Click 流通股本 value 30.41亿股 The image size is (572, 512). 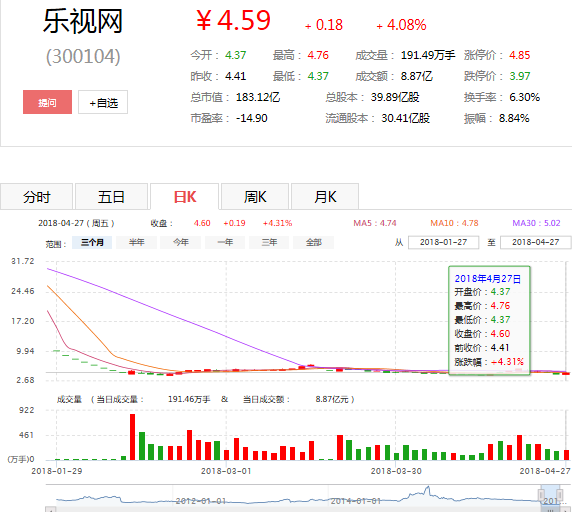point(406,118)
